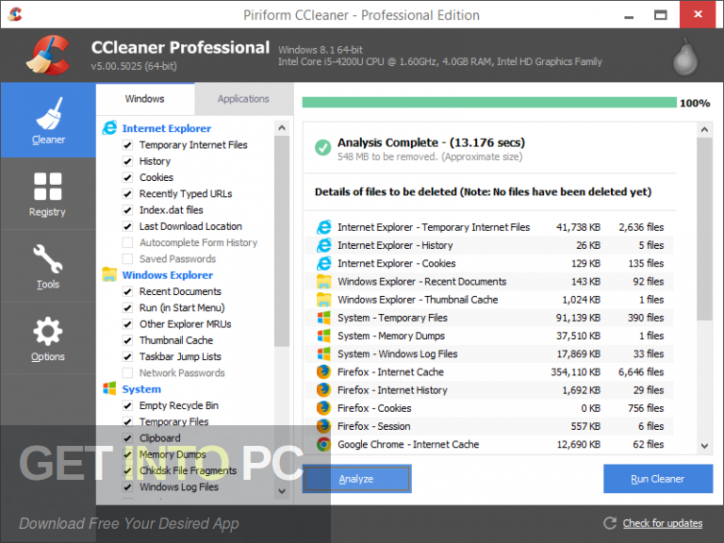
Task: Click down arrow of cleaner options scrollbar
Action: pyautogui.click(x=282, y=491)
